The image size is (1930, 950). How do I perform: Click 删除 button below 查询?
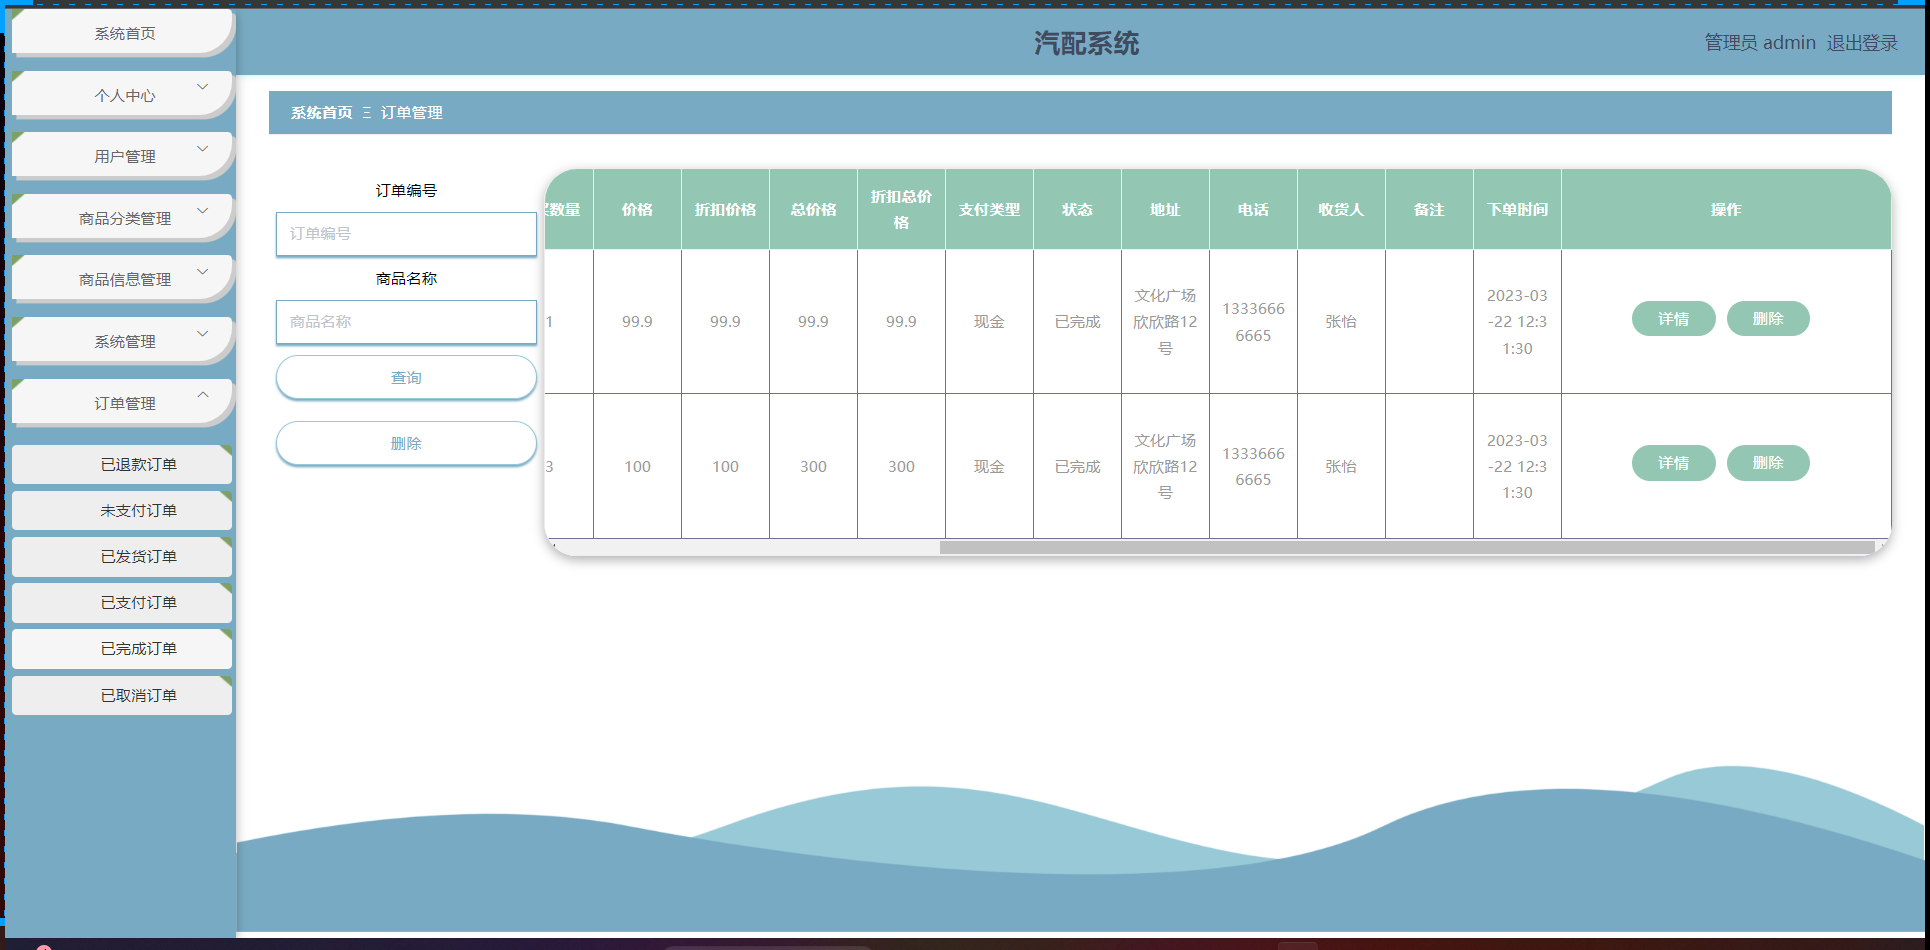click(x=406, y=444)
